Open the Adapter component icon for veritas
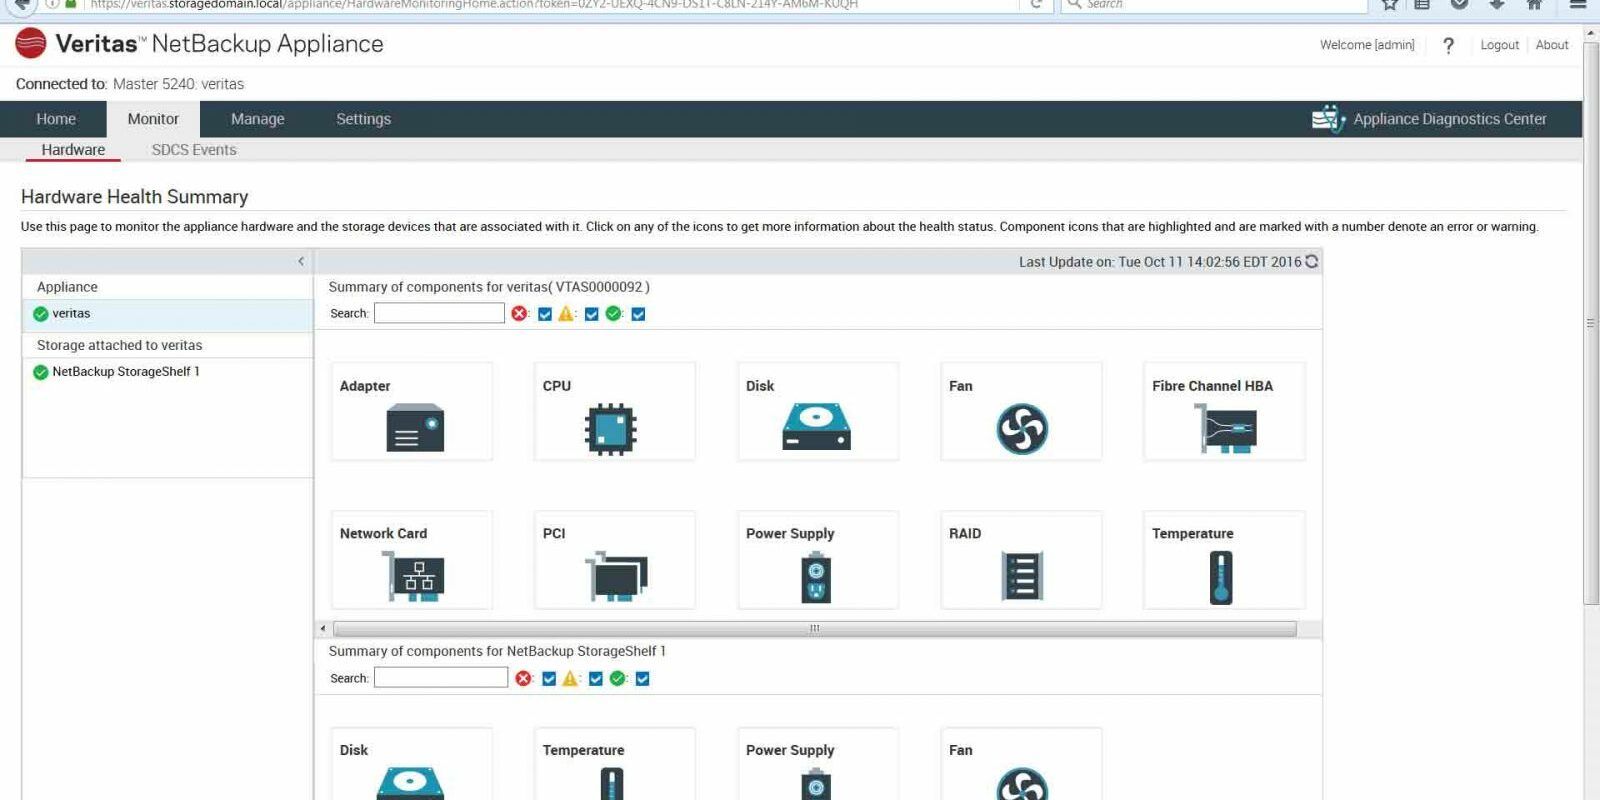Viewport: 1600px width, 800px height. click(415, 428)
